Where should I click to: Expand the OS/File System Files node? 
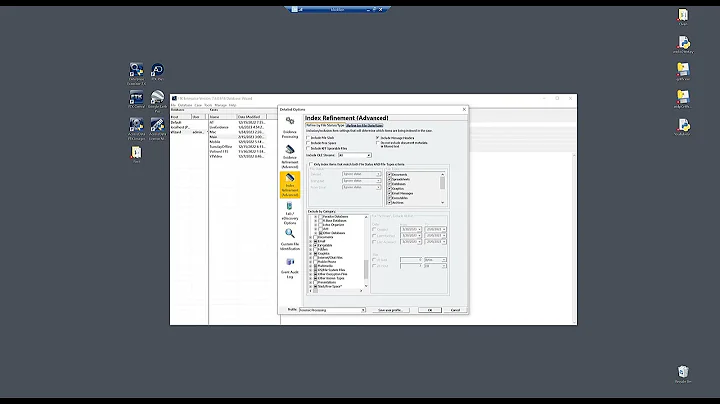pyautogui.click(x=310, y=270)
